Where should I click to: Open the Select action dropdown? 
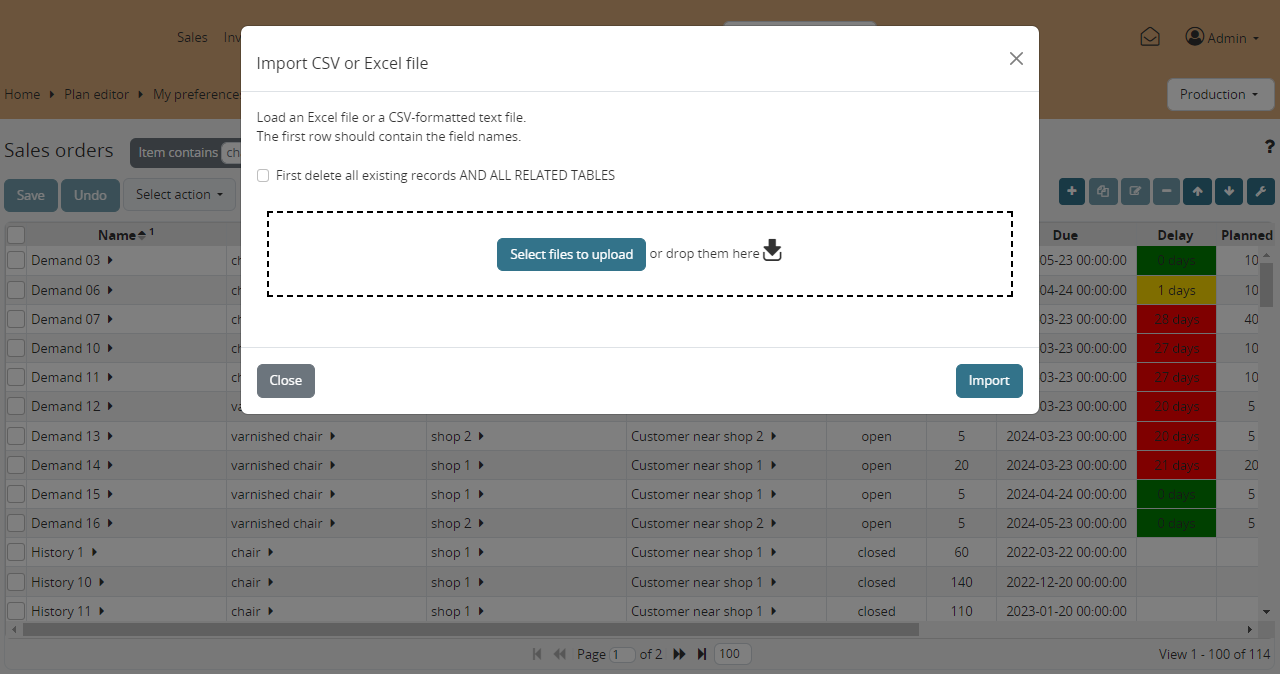[x=180, y=195]
